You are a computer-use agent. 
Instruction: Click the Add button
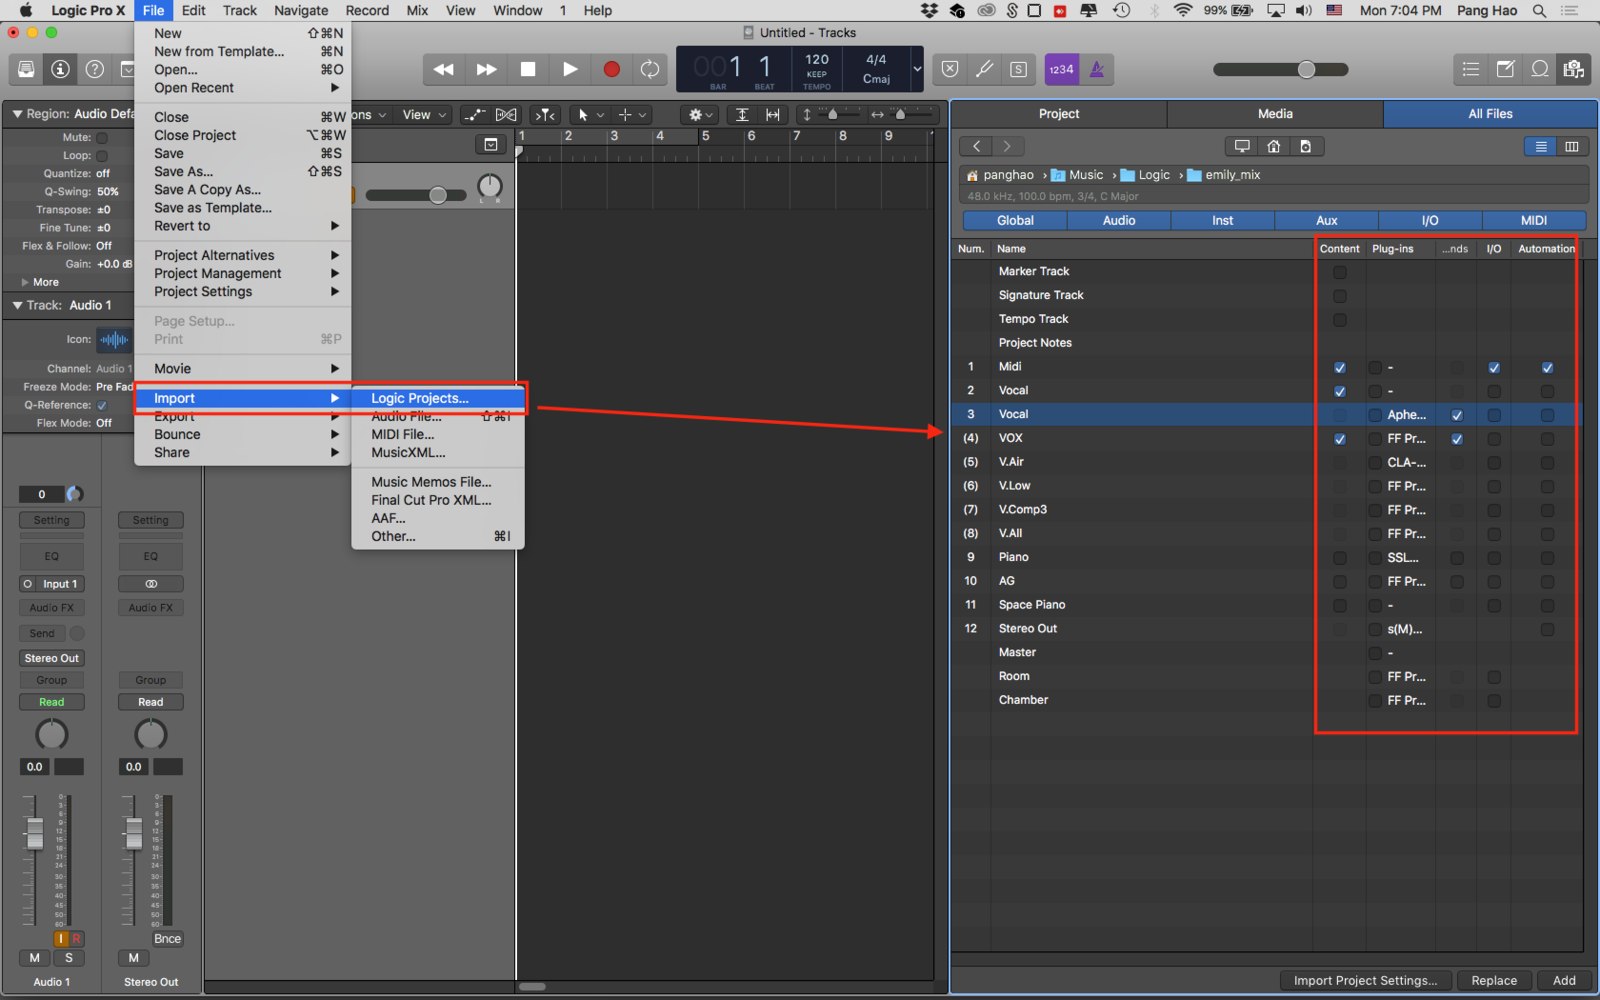[x=1564, y=980]
